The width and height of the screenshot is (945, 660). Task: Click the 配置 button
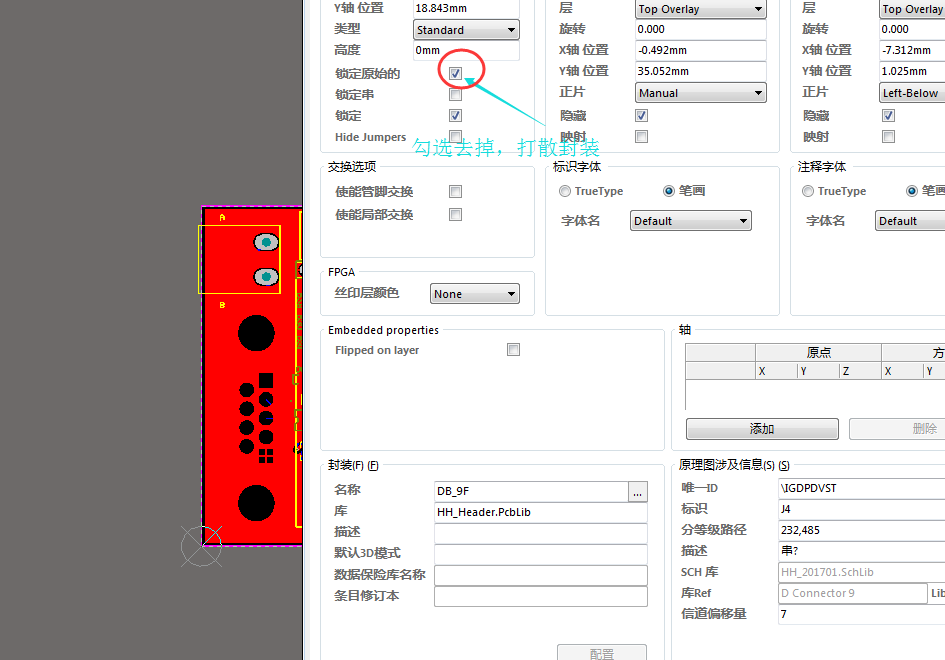click(601, 653)
